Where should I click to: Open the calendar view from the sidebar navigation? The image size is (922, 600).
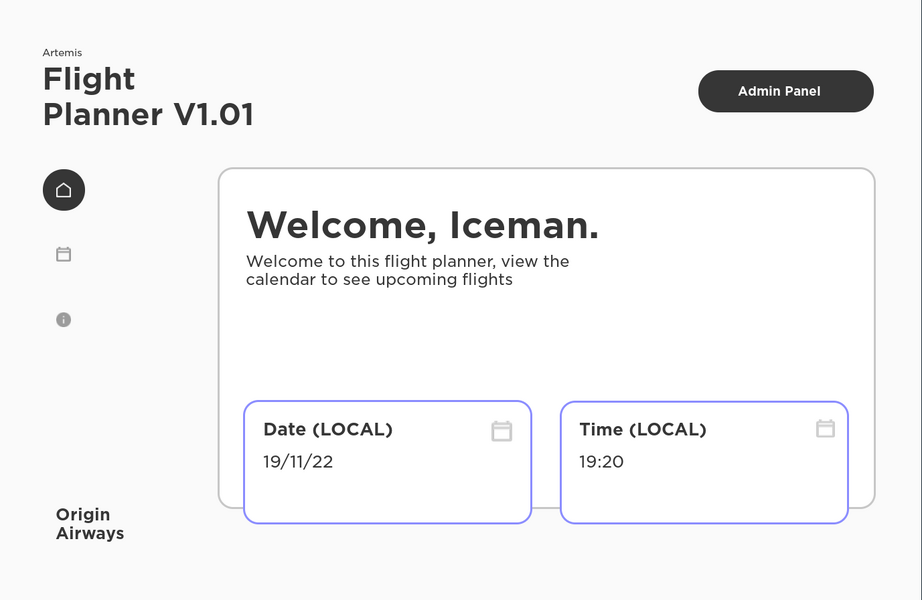(x=63, y=254)
